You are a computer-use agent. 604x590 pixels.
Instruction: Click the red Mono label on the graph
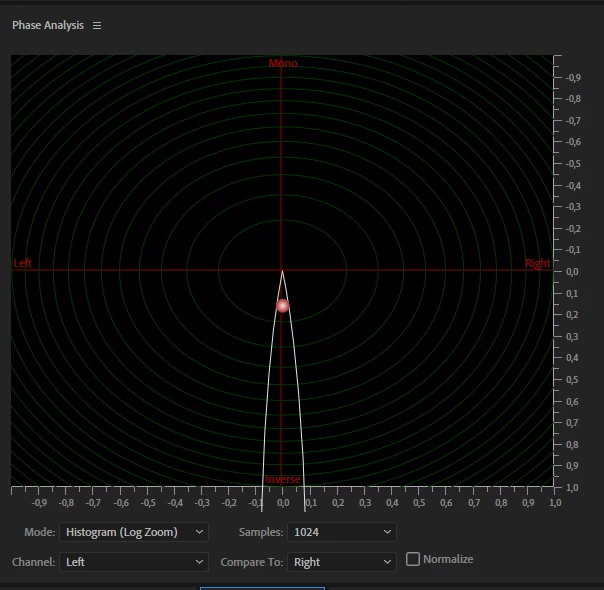coord(283,63)
